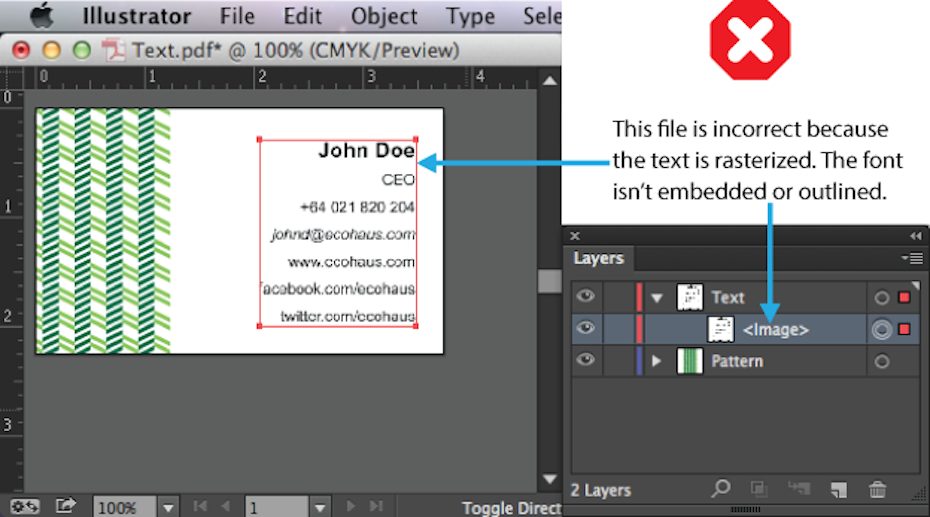Viewport: 930px width, 517px height.
Task: Toggle visibility of the <Image> sublayer
Action: 587,329
